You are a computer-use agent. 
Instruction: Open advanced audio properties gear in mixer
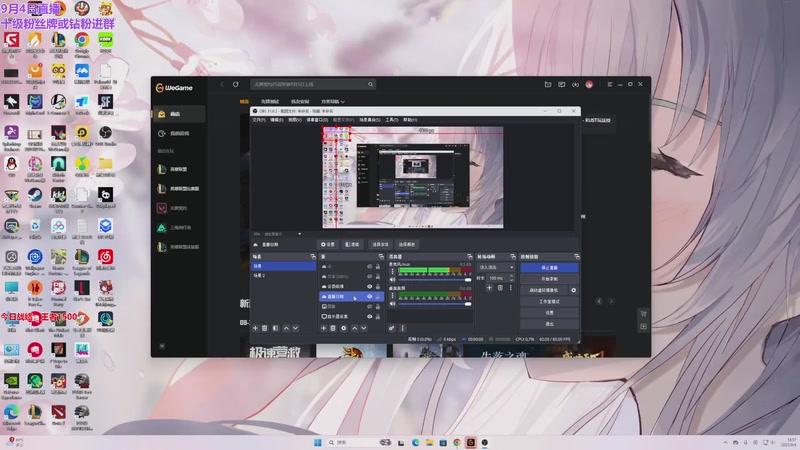pos(392,328)
